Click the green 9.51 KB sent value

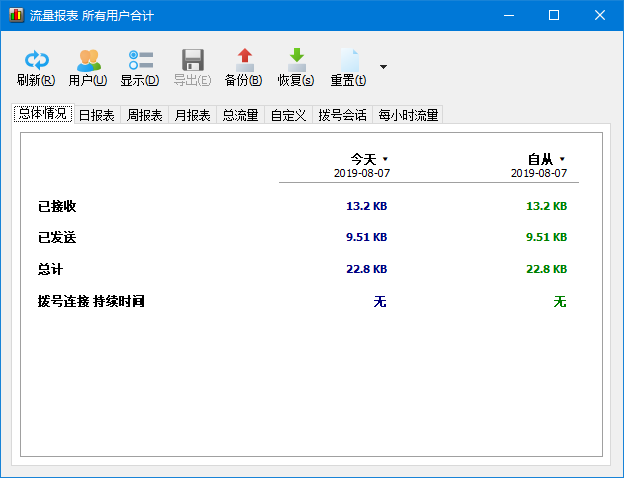[546, 237]
